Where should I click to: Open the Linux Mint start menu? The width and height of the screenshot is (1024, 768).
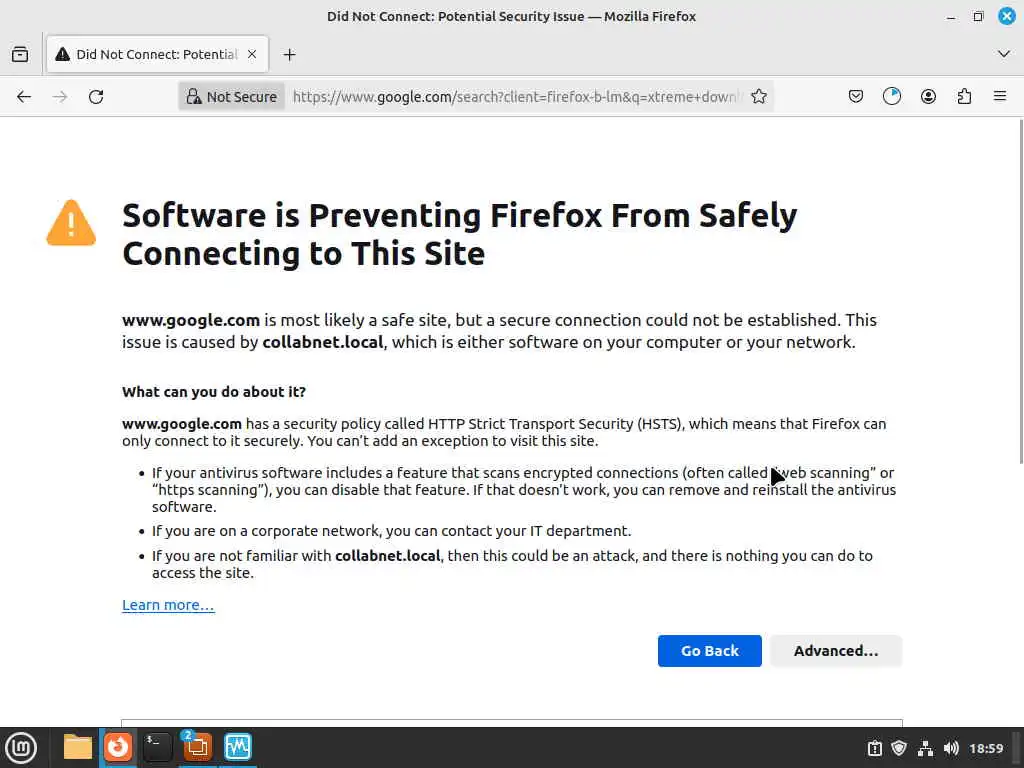coord(21,747)
